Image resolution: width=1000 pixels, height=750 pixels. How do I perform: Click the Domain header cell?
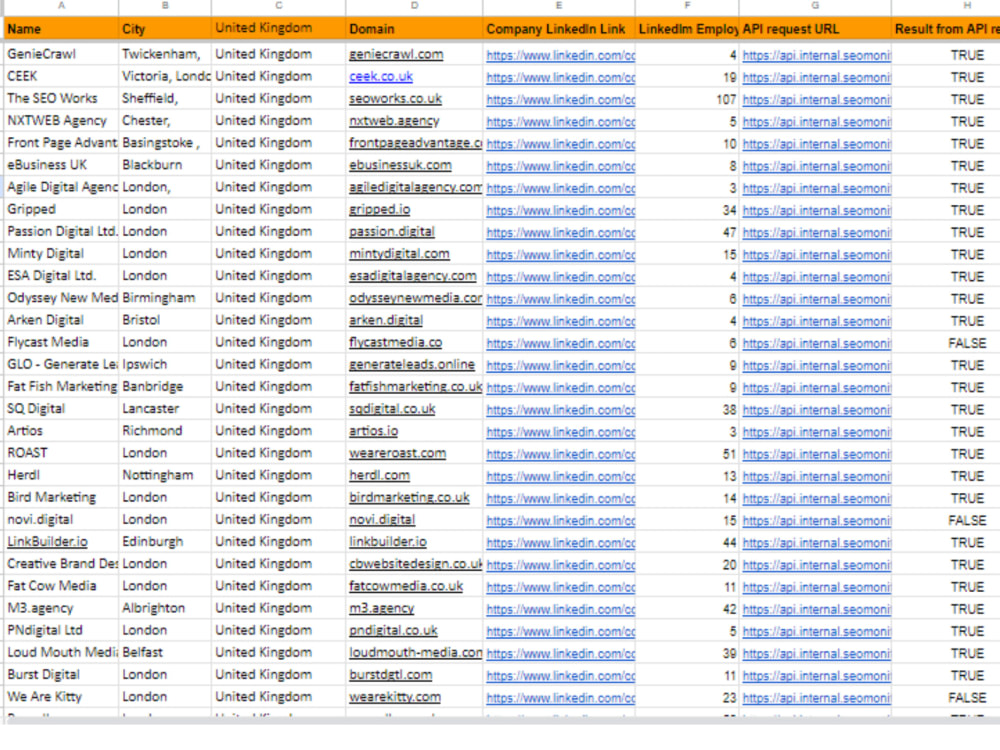[x=414, y=29]
